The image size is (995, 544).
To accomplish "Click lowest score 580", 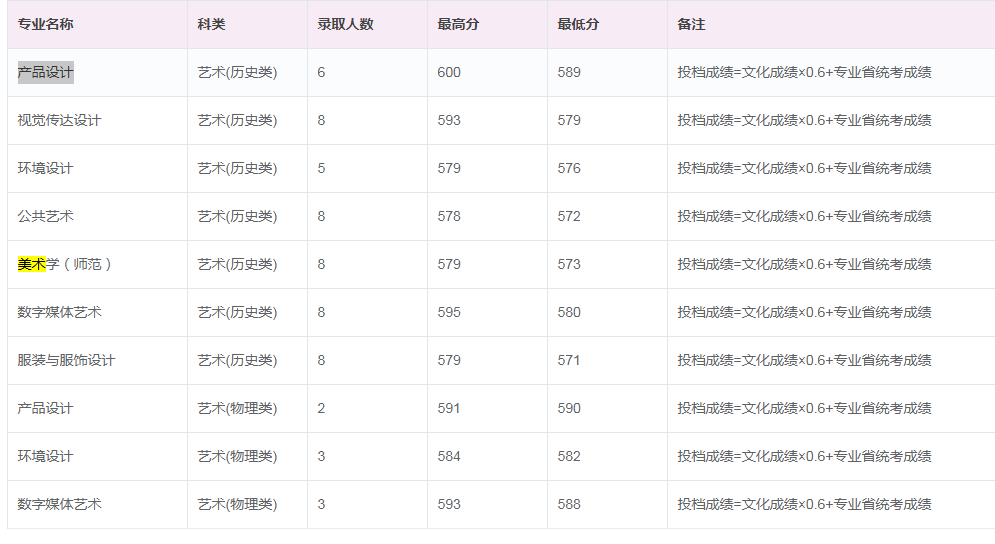I will [569, 312].
